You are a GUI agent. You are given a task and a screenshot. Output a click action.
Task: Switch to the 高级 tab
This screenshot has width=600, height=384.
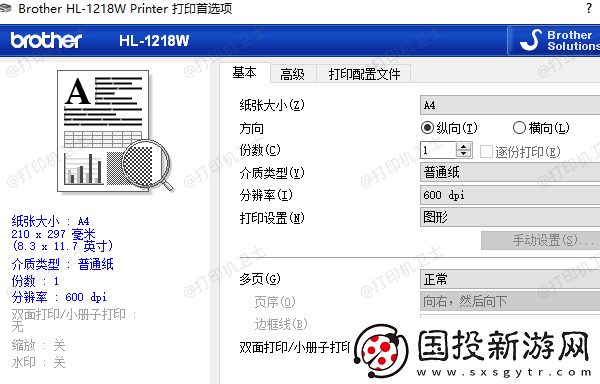pyautogui.click(x=292, y=74)
